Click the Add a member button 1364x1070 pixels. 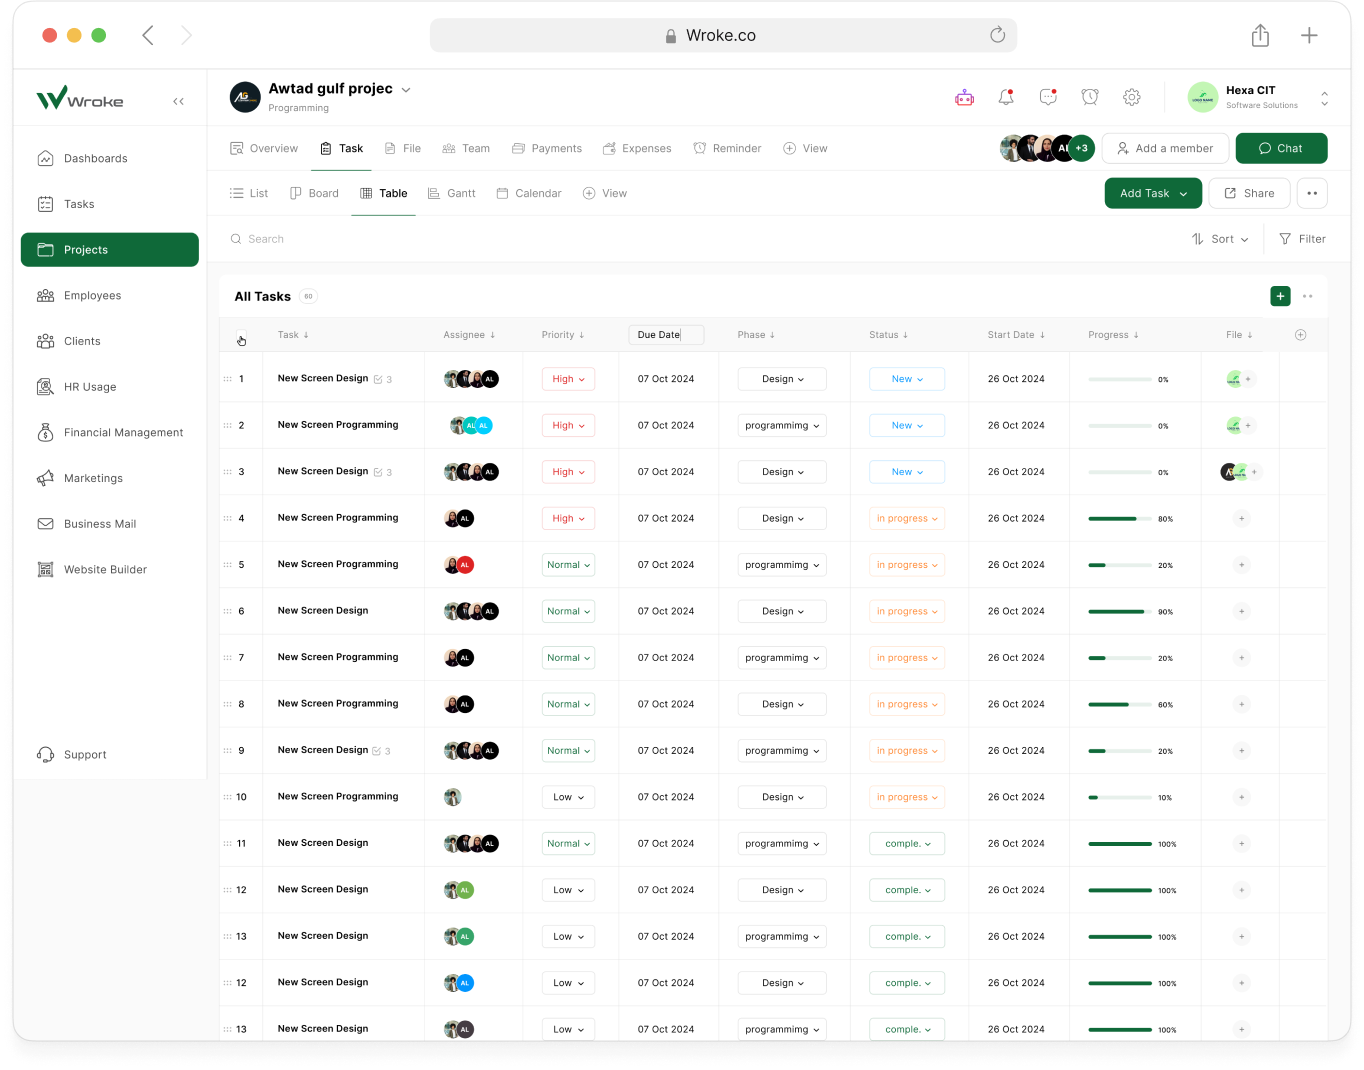[x=1165, y=148]
